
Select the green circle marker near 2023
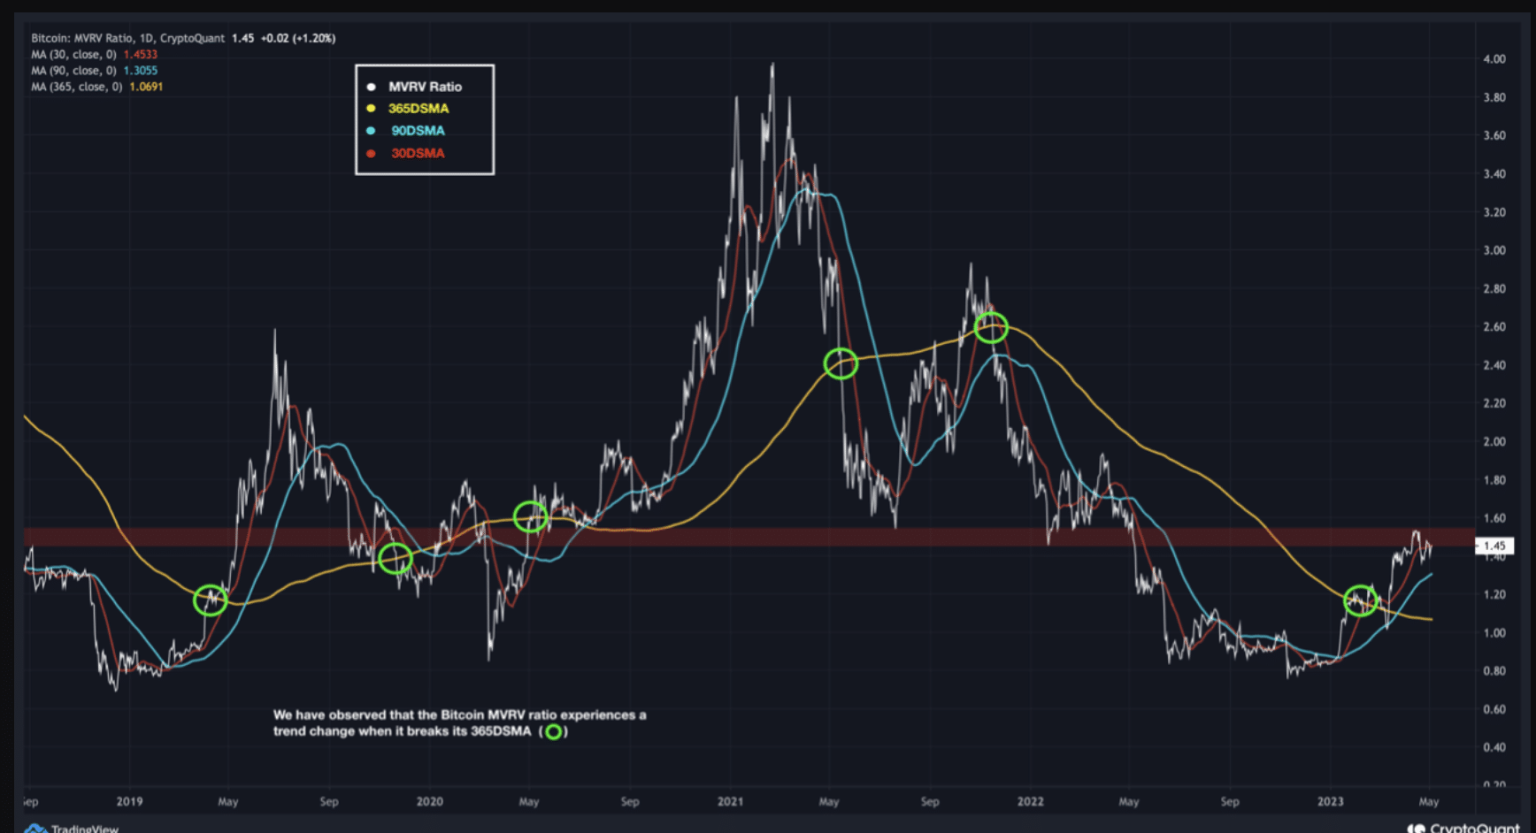(x=1358, y=601)
